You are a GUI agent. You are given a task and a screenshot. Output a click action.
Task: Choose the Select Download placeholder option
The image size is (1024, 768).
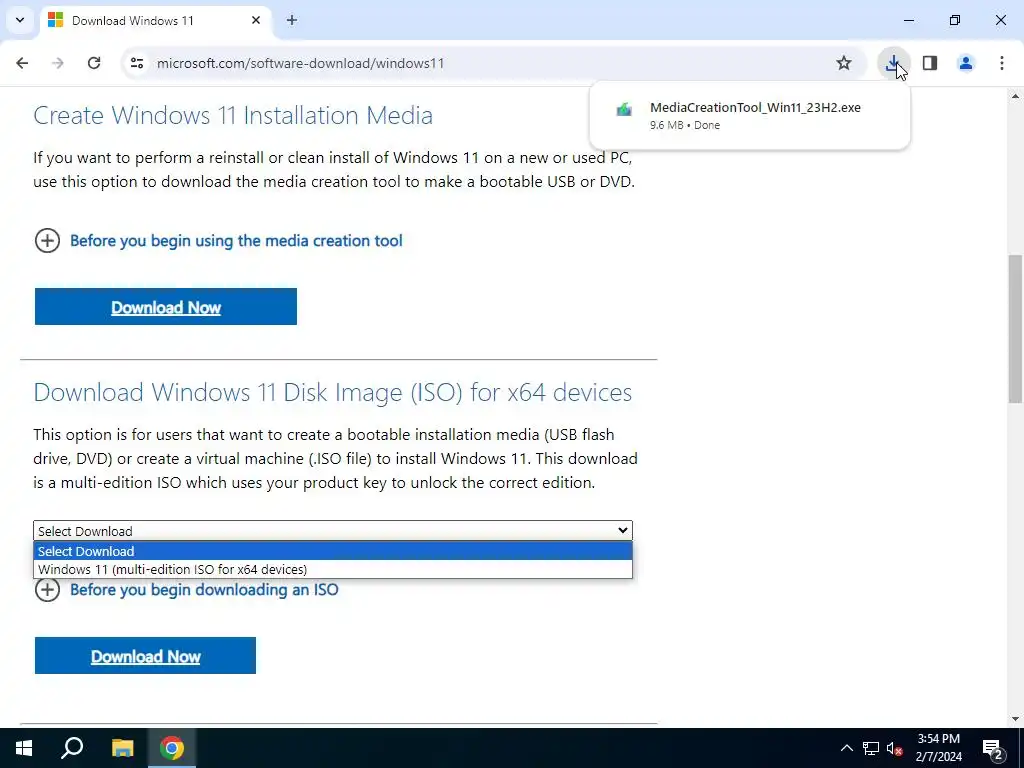pyautogui.click(x=333, y=551)
